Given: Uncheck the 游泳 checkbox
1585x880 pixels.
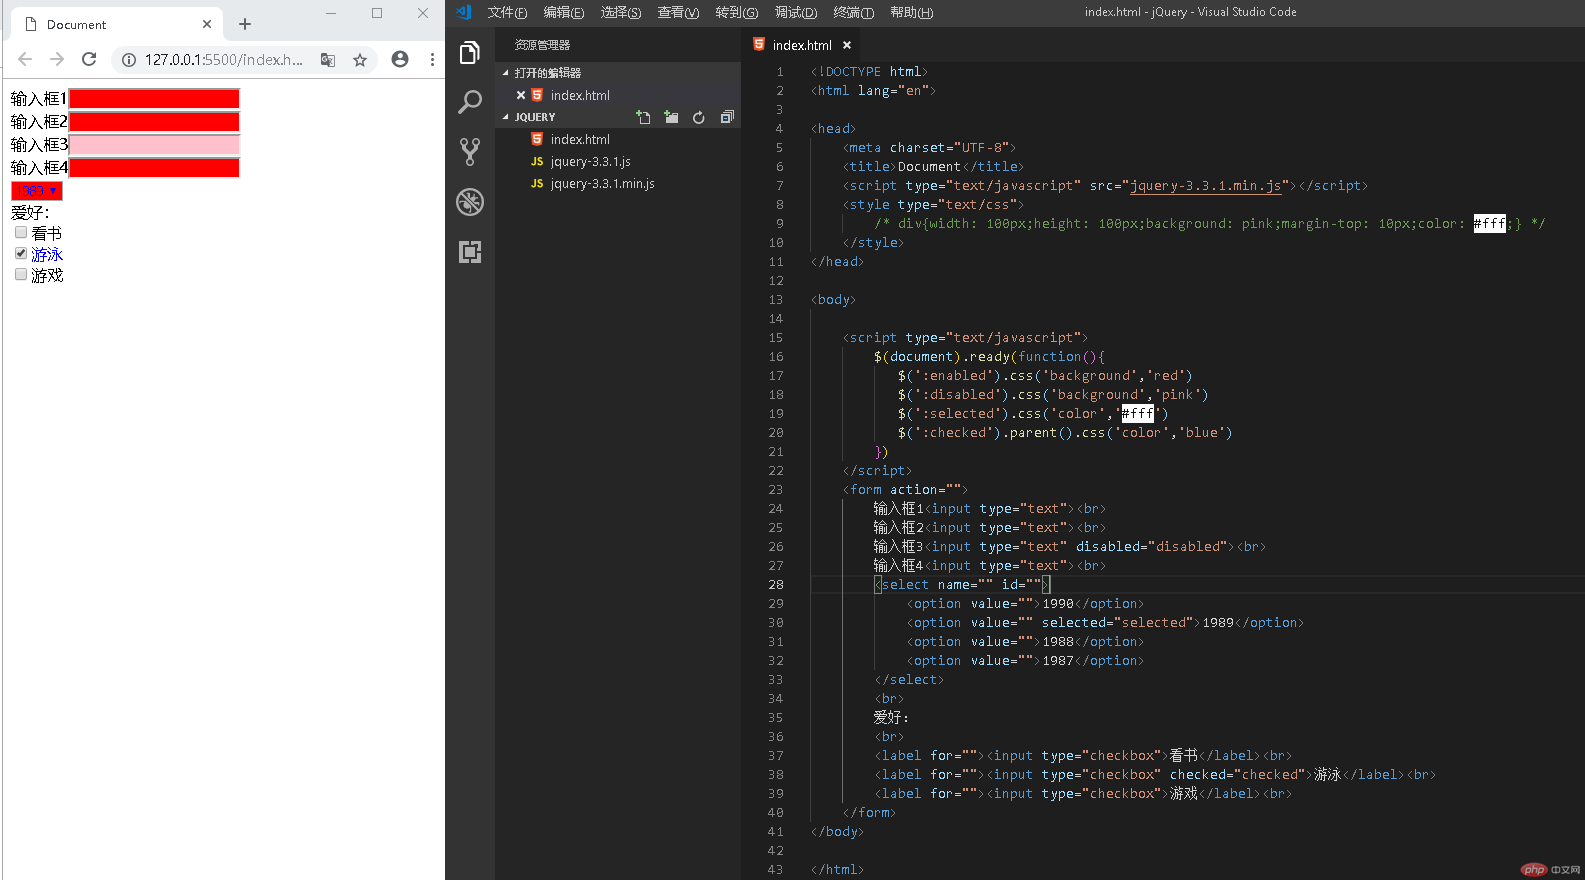Looking at the screenshot, I should point(21,253).
